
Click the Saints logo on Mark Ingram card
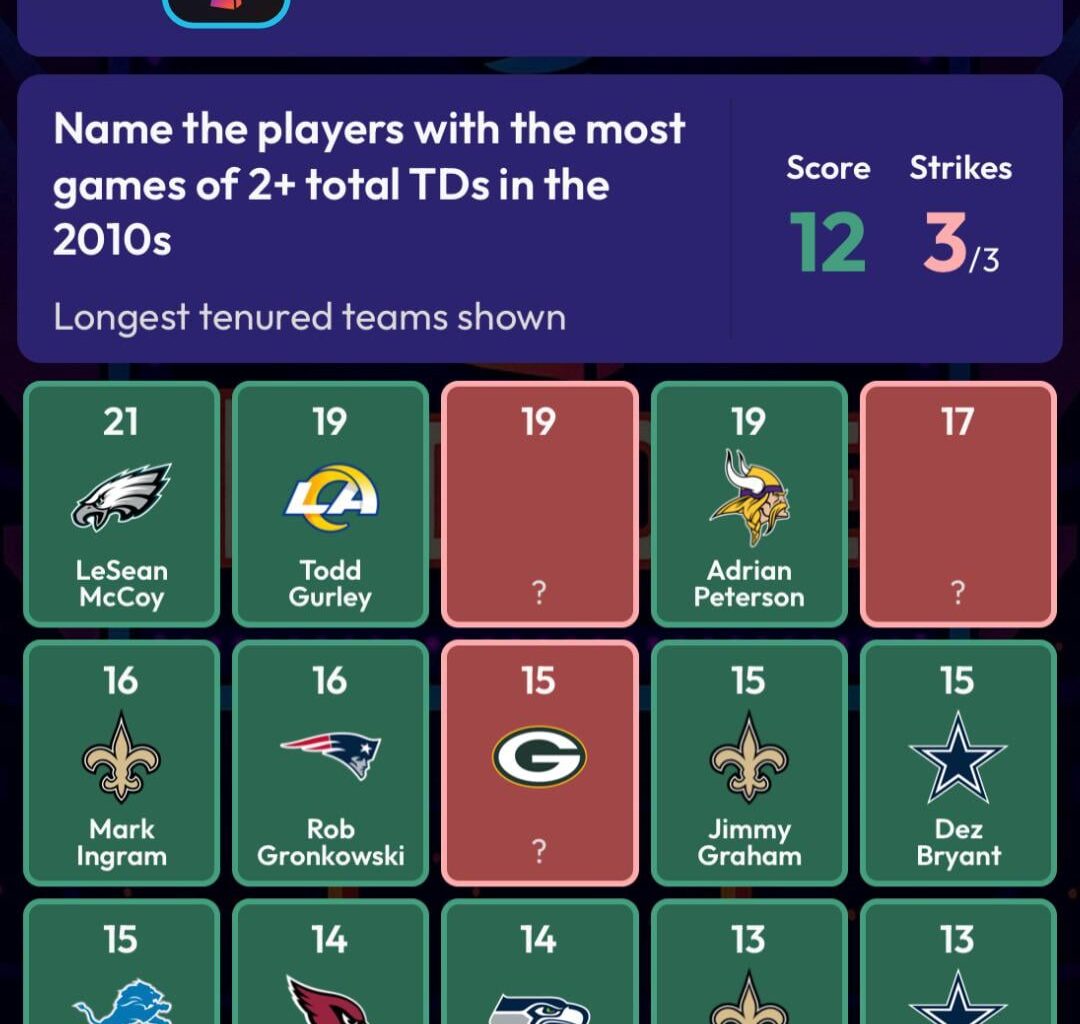tap(121, 755)
